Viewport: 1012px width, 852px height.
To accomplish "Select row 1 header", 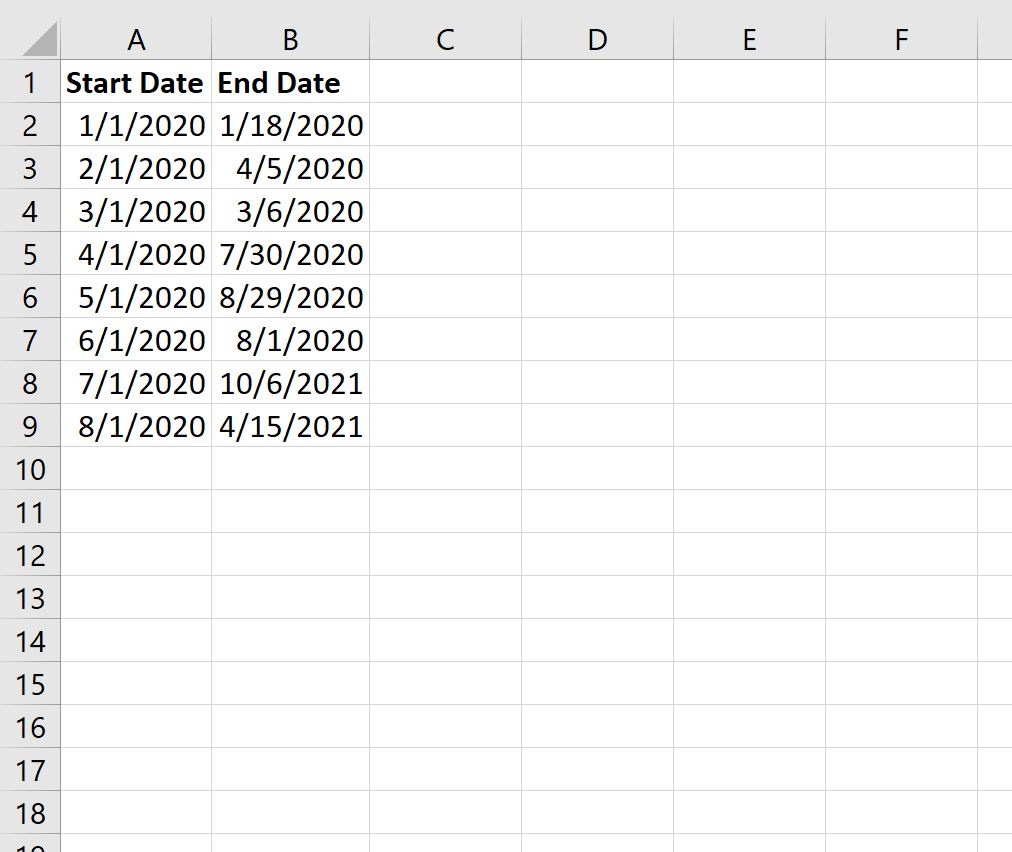I will pyautogui.click(x=30, y=83).
